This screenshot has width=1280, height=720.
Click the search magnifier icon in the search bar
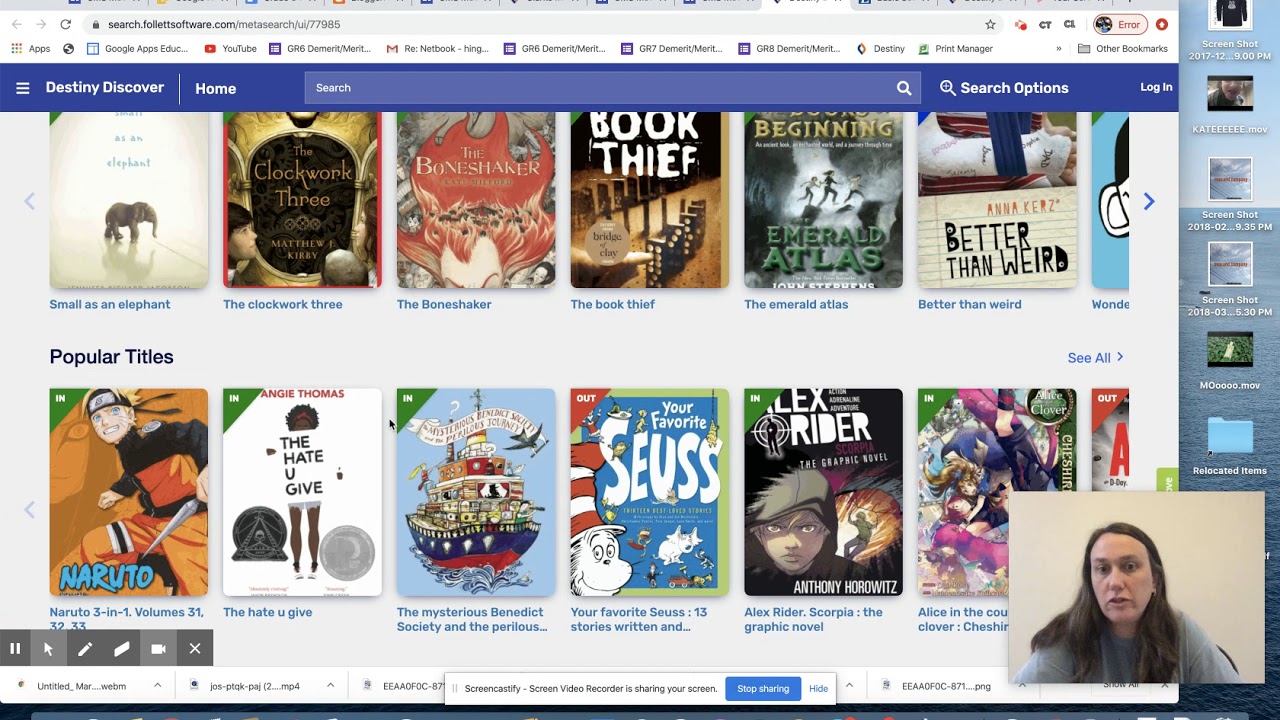tap(904, 88)
